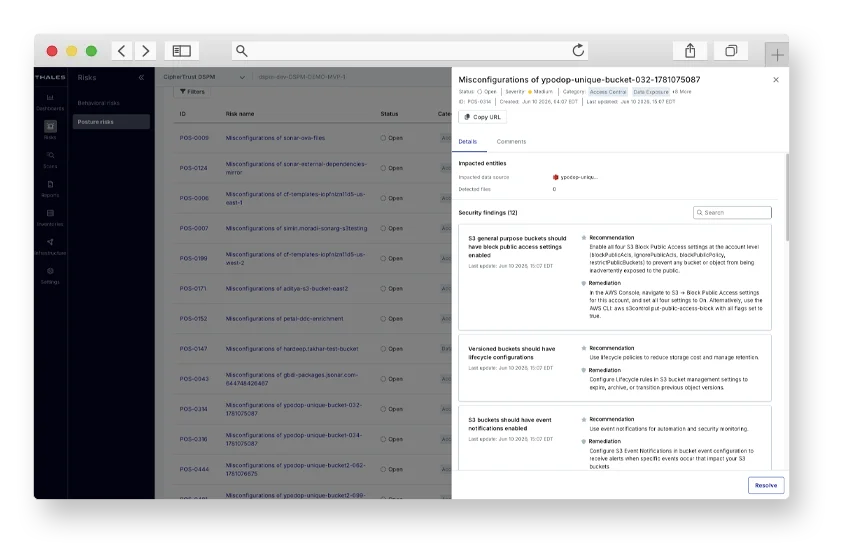The height and width of the screenshot is (550, 850).
Task: Open the Dashboards sidebar icon
Action: [x=50, y=98]
